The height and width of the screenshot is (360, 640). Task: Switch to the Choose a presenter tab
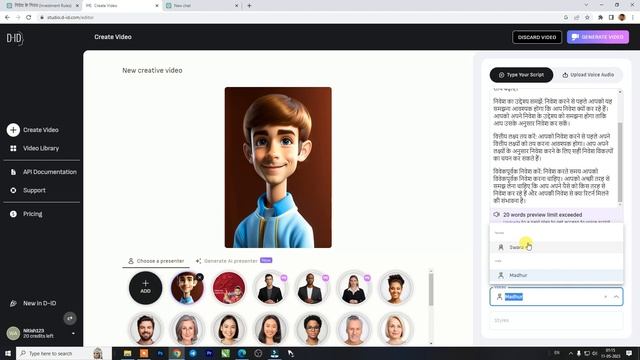coord(156,261)
